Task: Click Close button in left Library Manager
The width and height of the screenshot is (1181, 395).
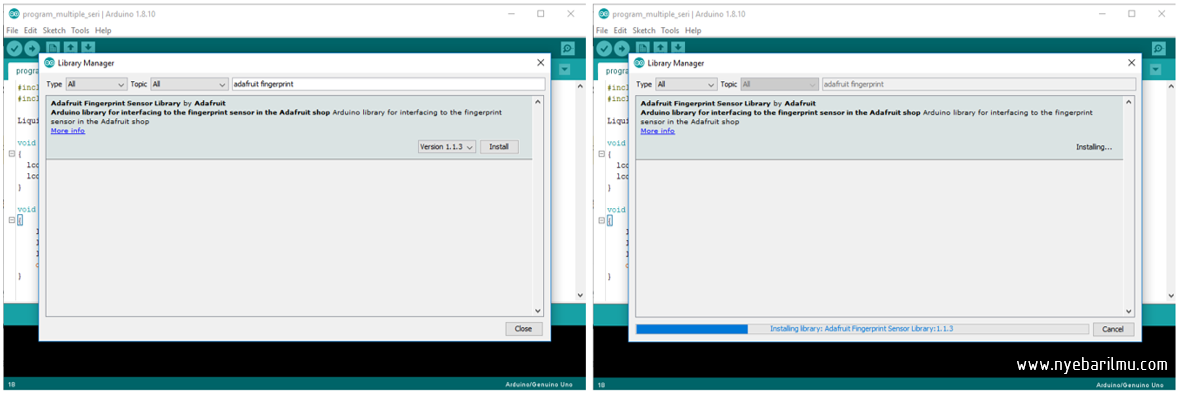Action: coord(523,329)
